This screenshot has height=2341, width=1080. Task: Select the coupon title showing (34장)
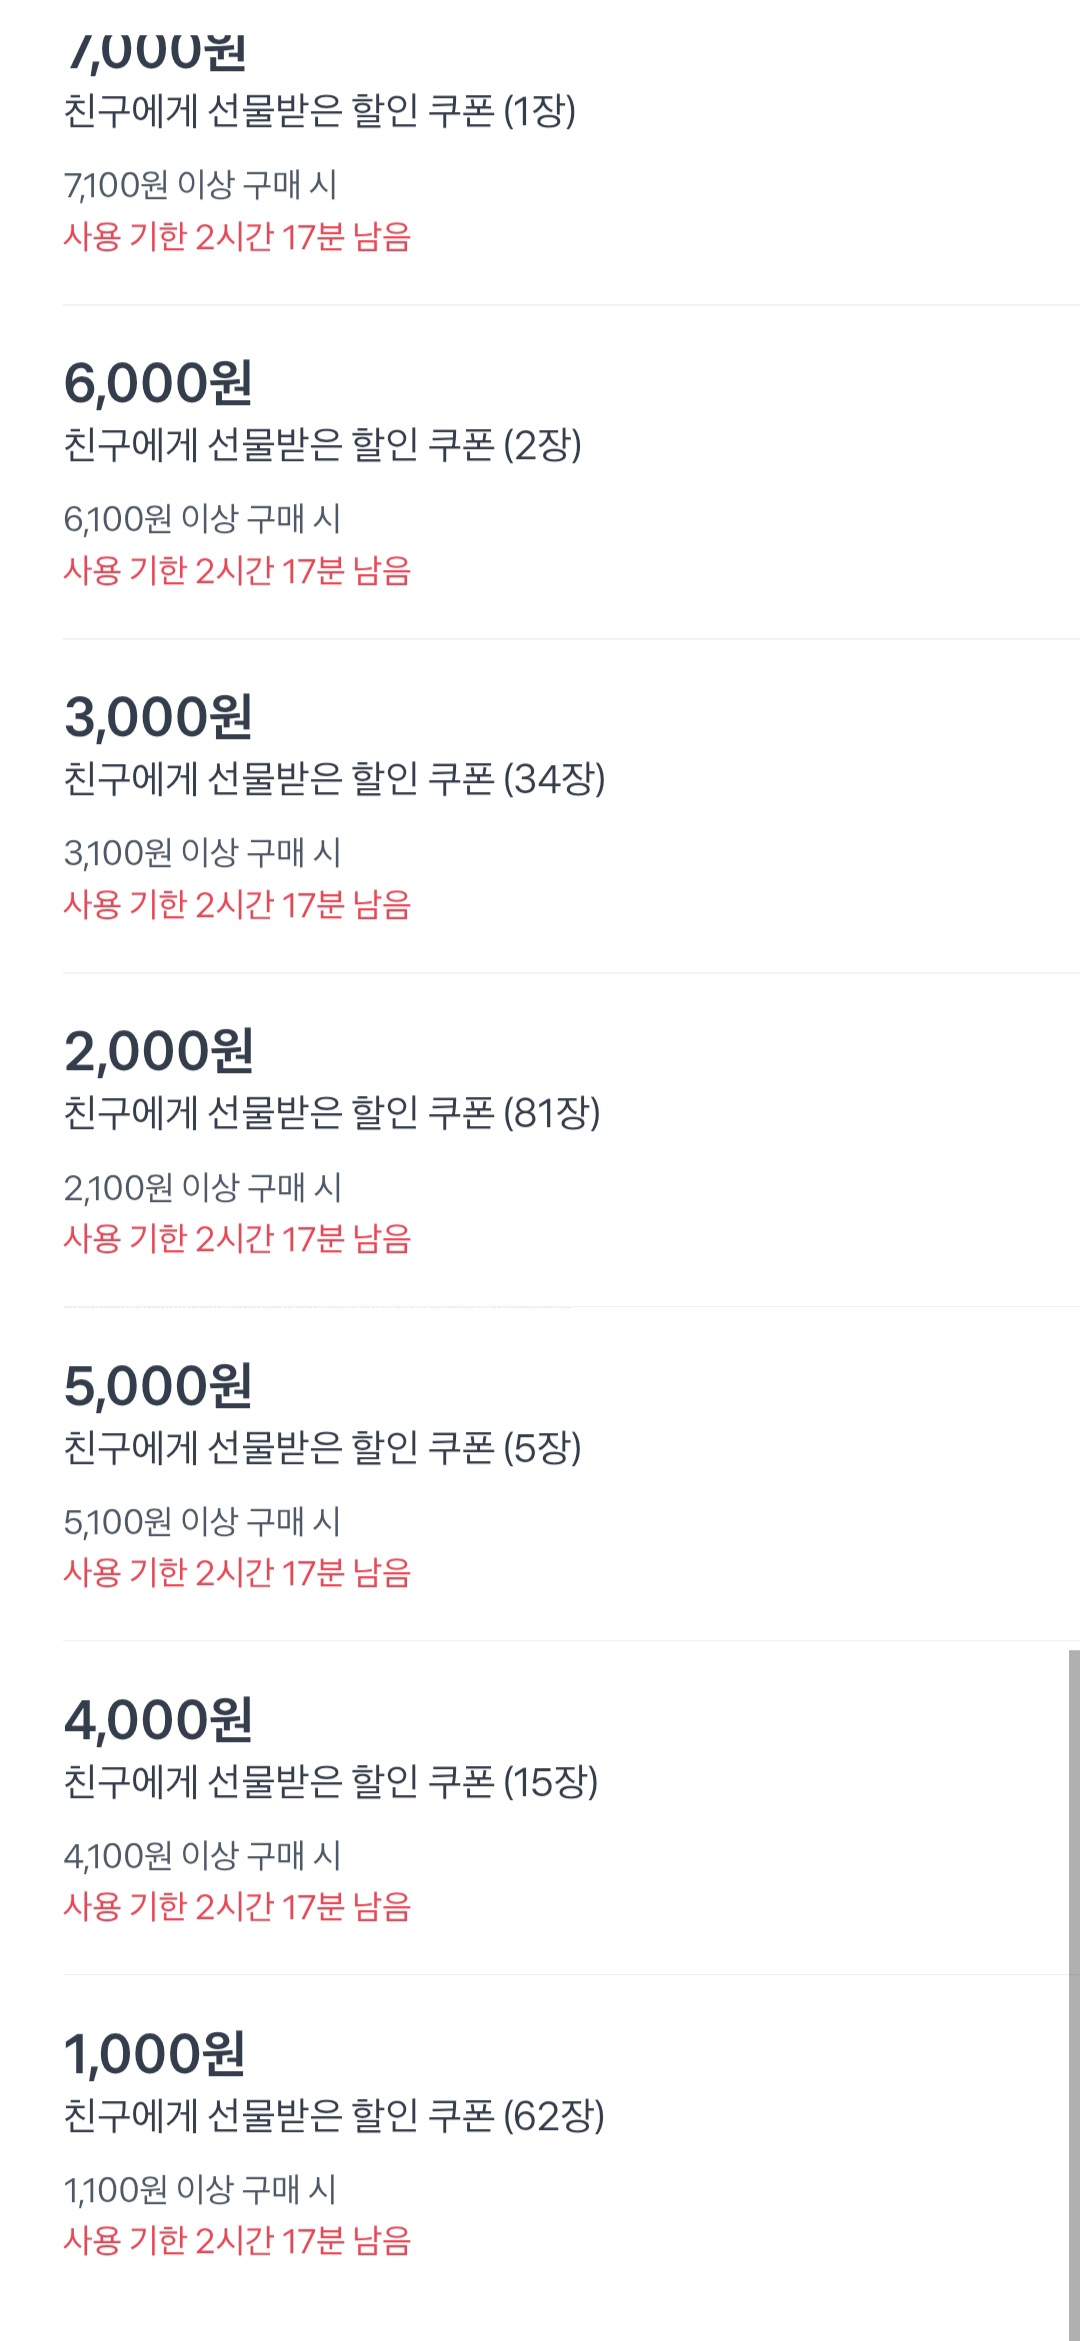[x=334, y=779]
